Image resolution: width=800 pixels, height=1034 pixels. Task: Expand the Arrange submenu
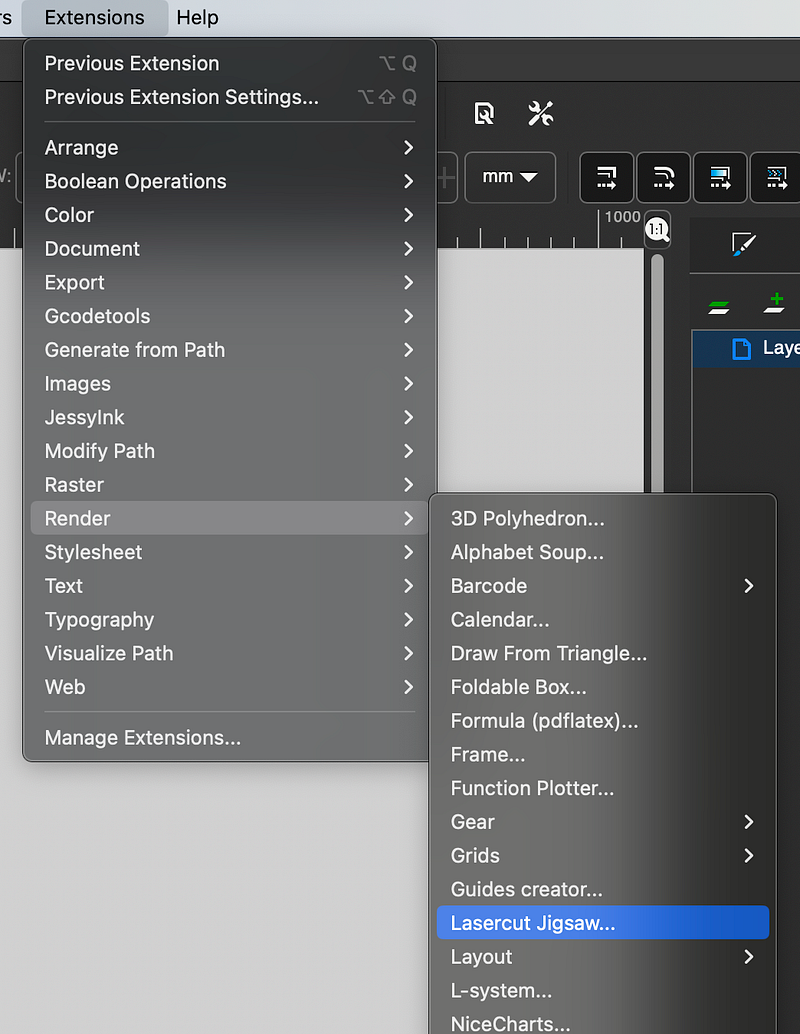tap(230, 147)
